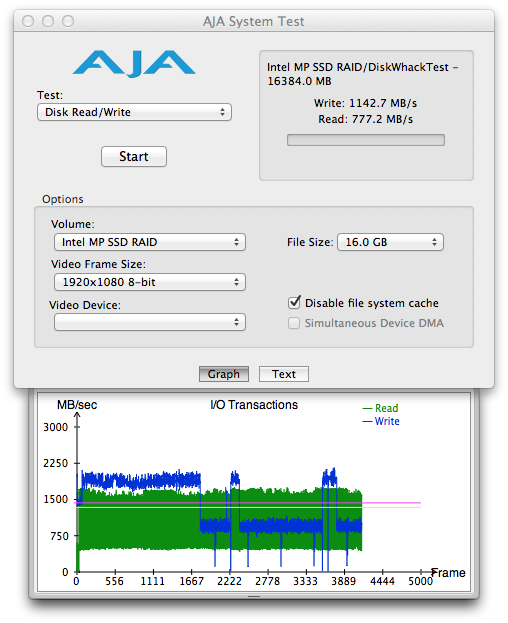Click the Write: 1142.7 MB/s result
The height and width of the screenshot is (623, 508).
click(365, 103)
